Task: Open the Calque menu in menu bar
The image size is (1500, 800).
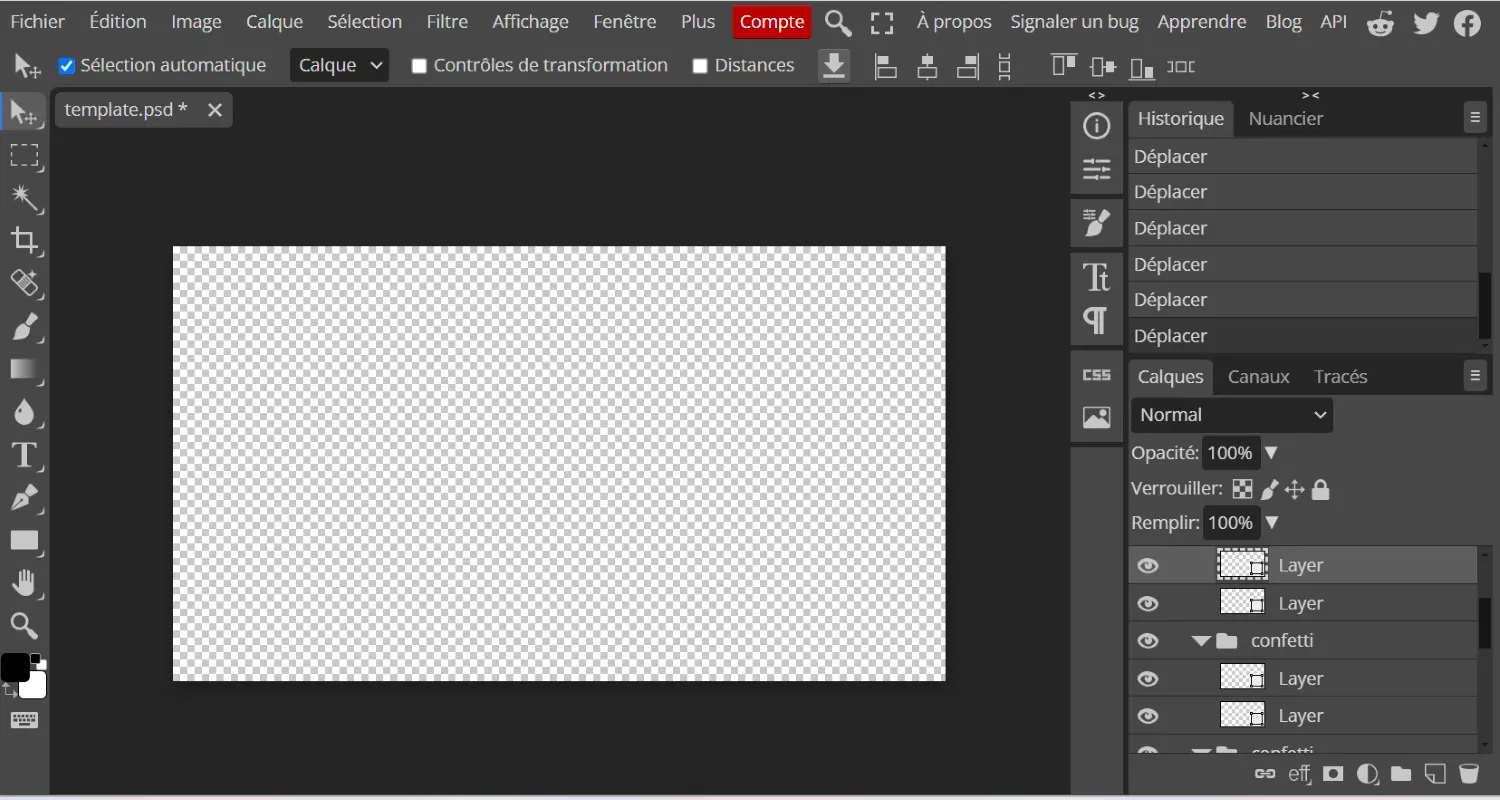Action: click(x=274, y=22)
